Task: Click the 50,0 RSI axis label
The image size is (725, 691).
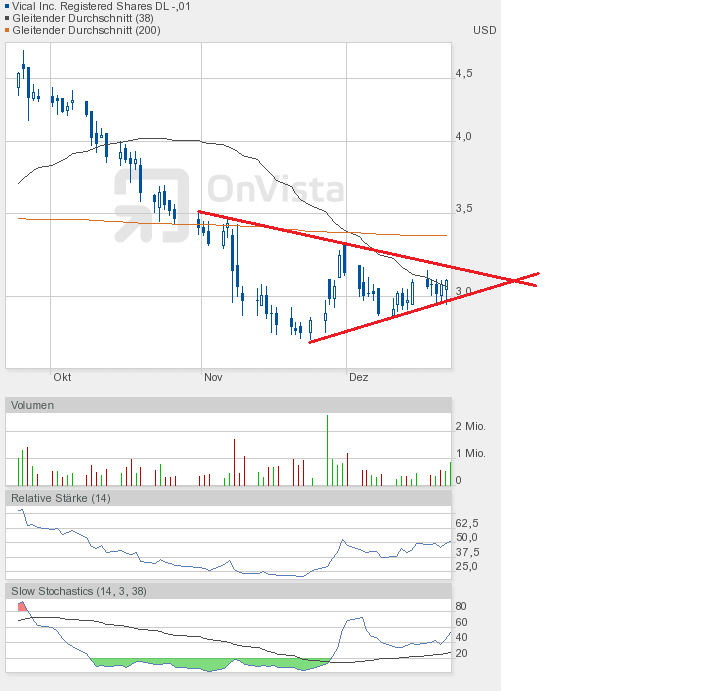Action: (467, 537)
